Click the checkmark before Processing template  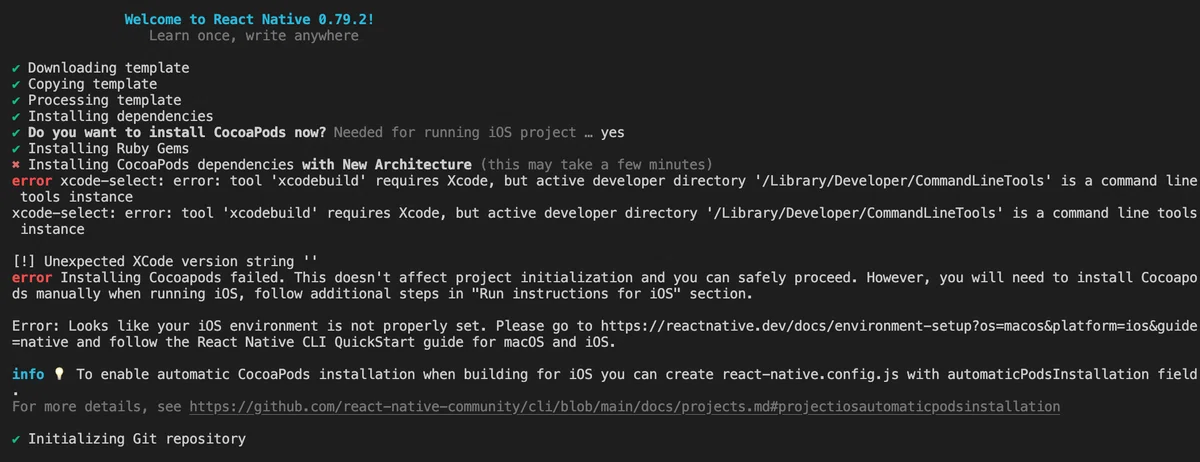17,100
